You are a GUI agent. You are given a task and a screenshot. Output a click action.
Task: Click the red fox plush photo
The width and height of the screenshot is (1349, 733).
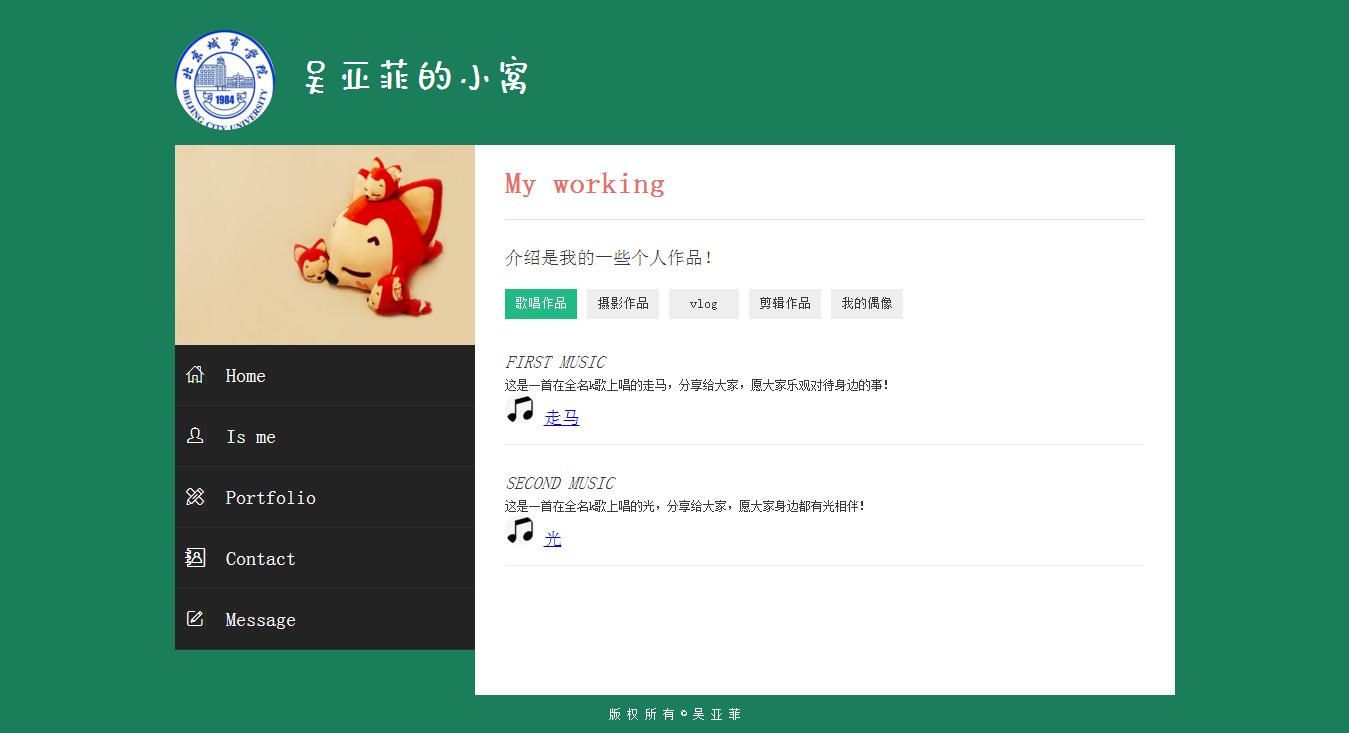[x=325, y=245]
